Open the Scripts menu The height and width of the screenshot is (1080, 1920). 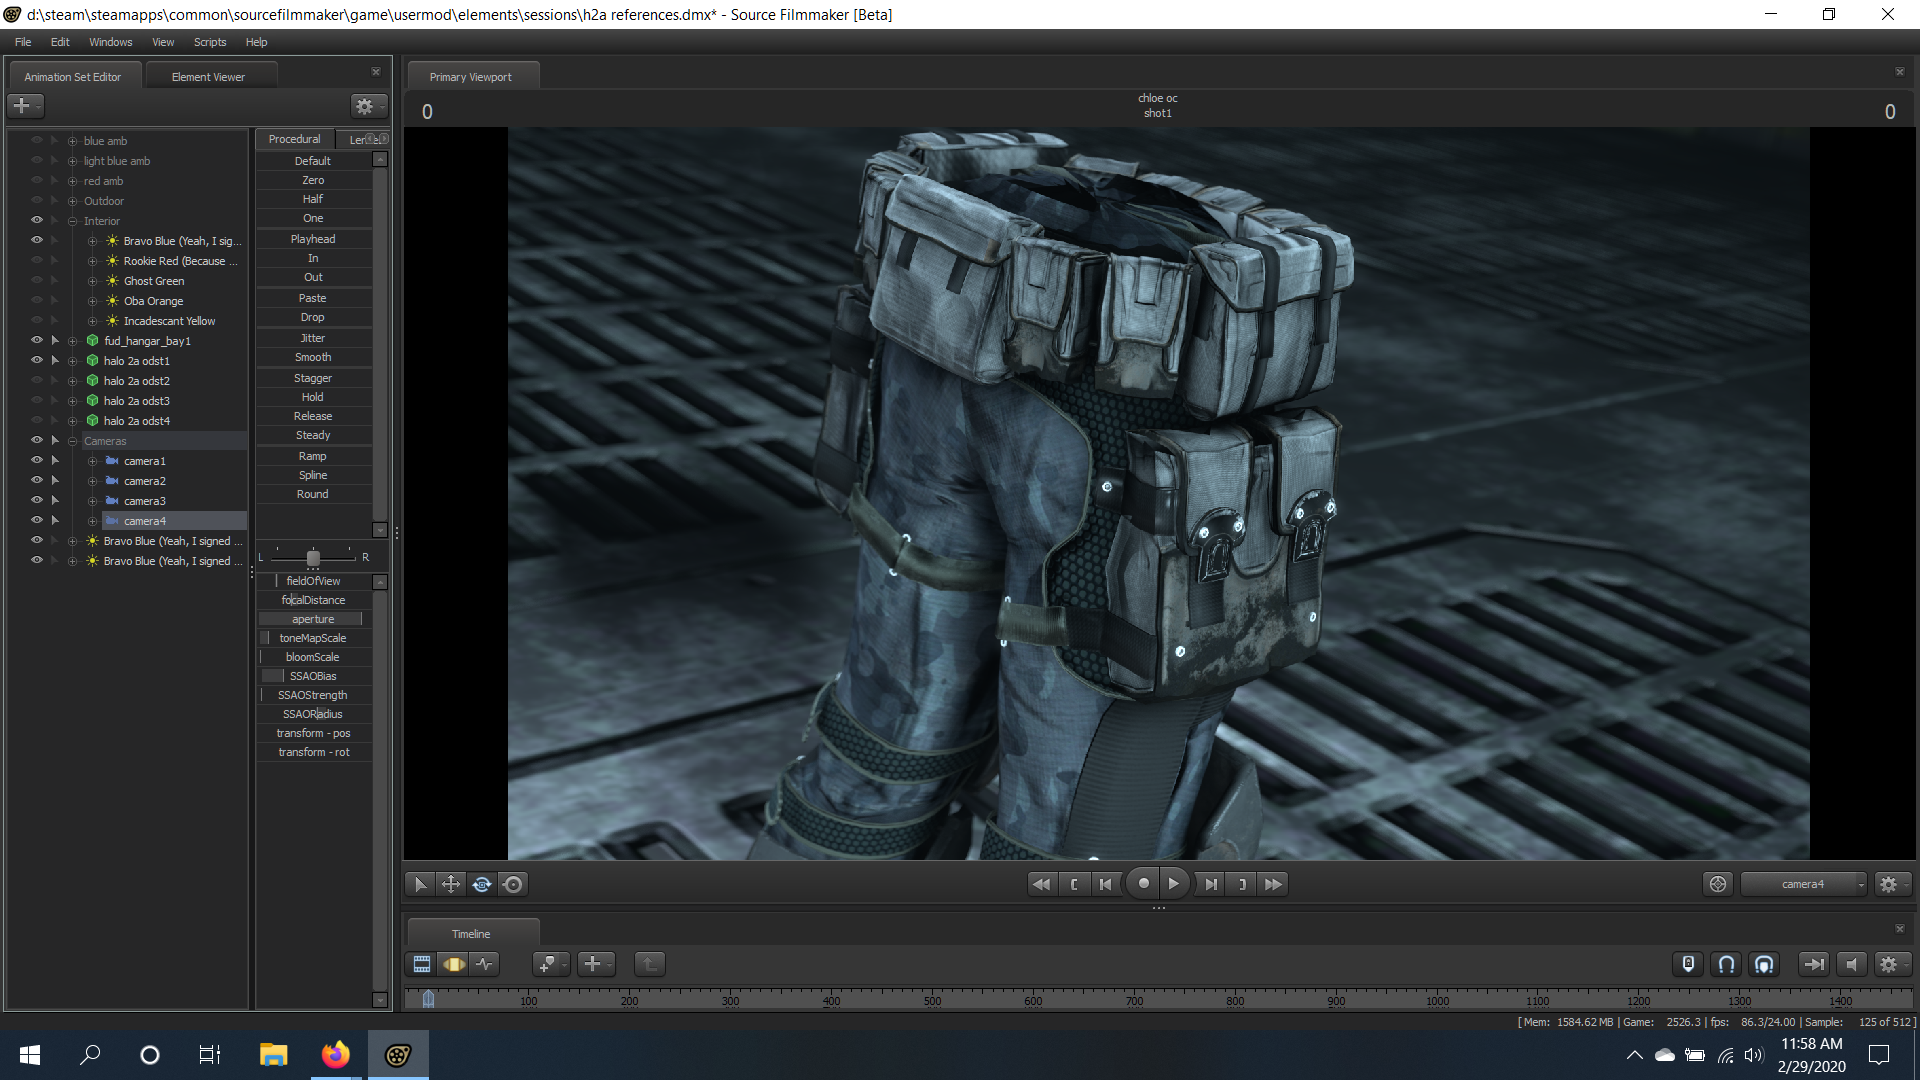coord(210,42)
